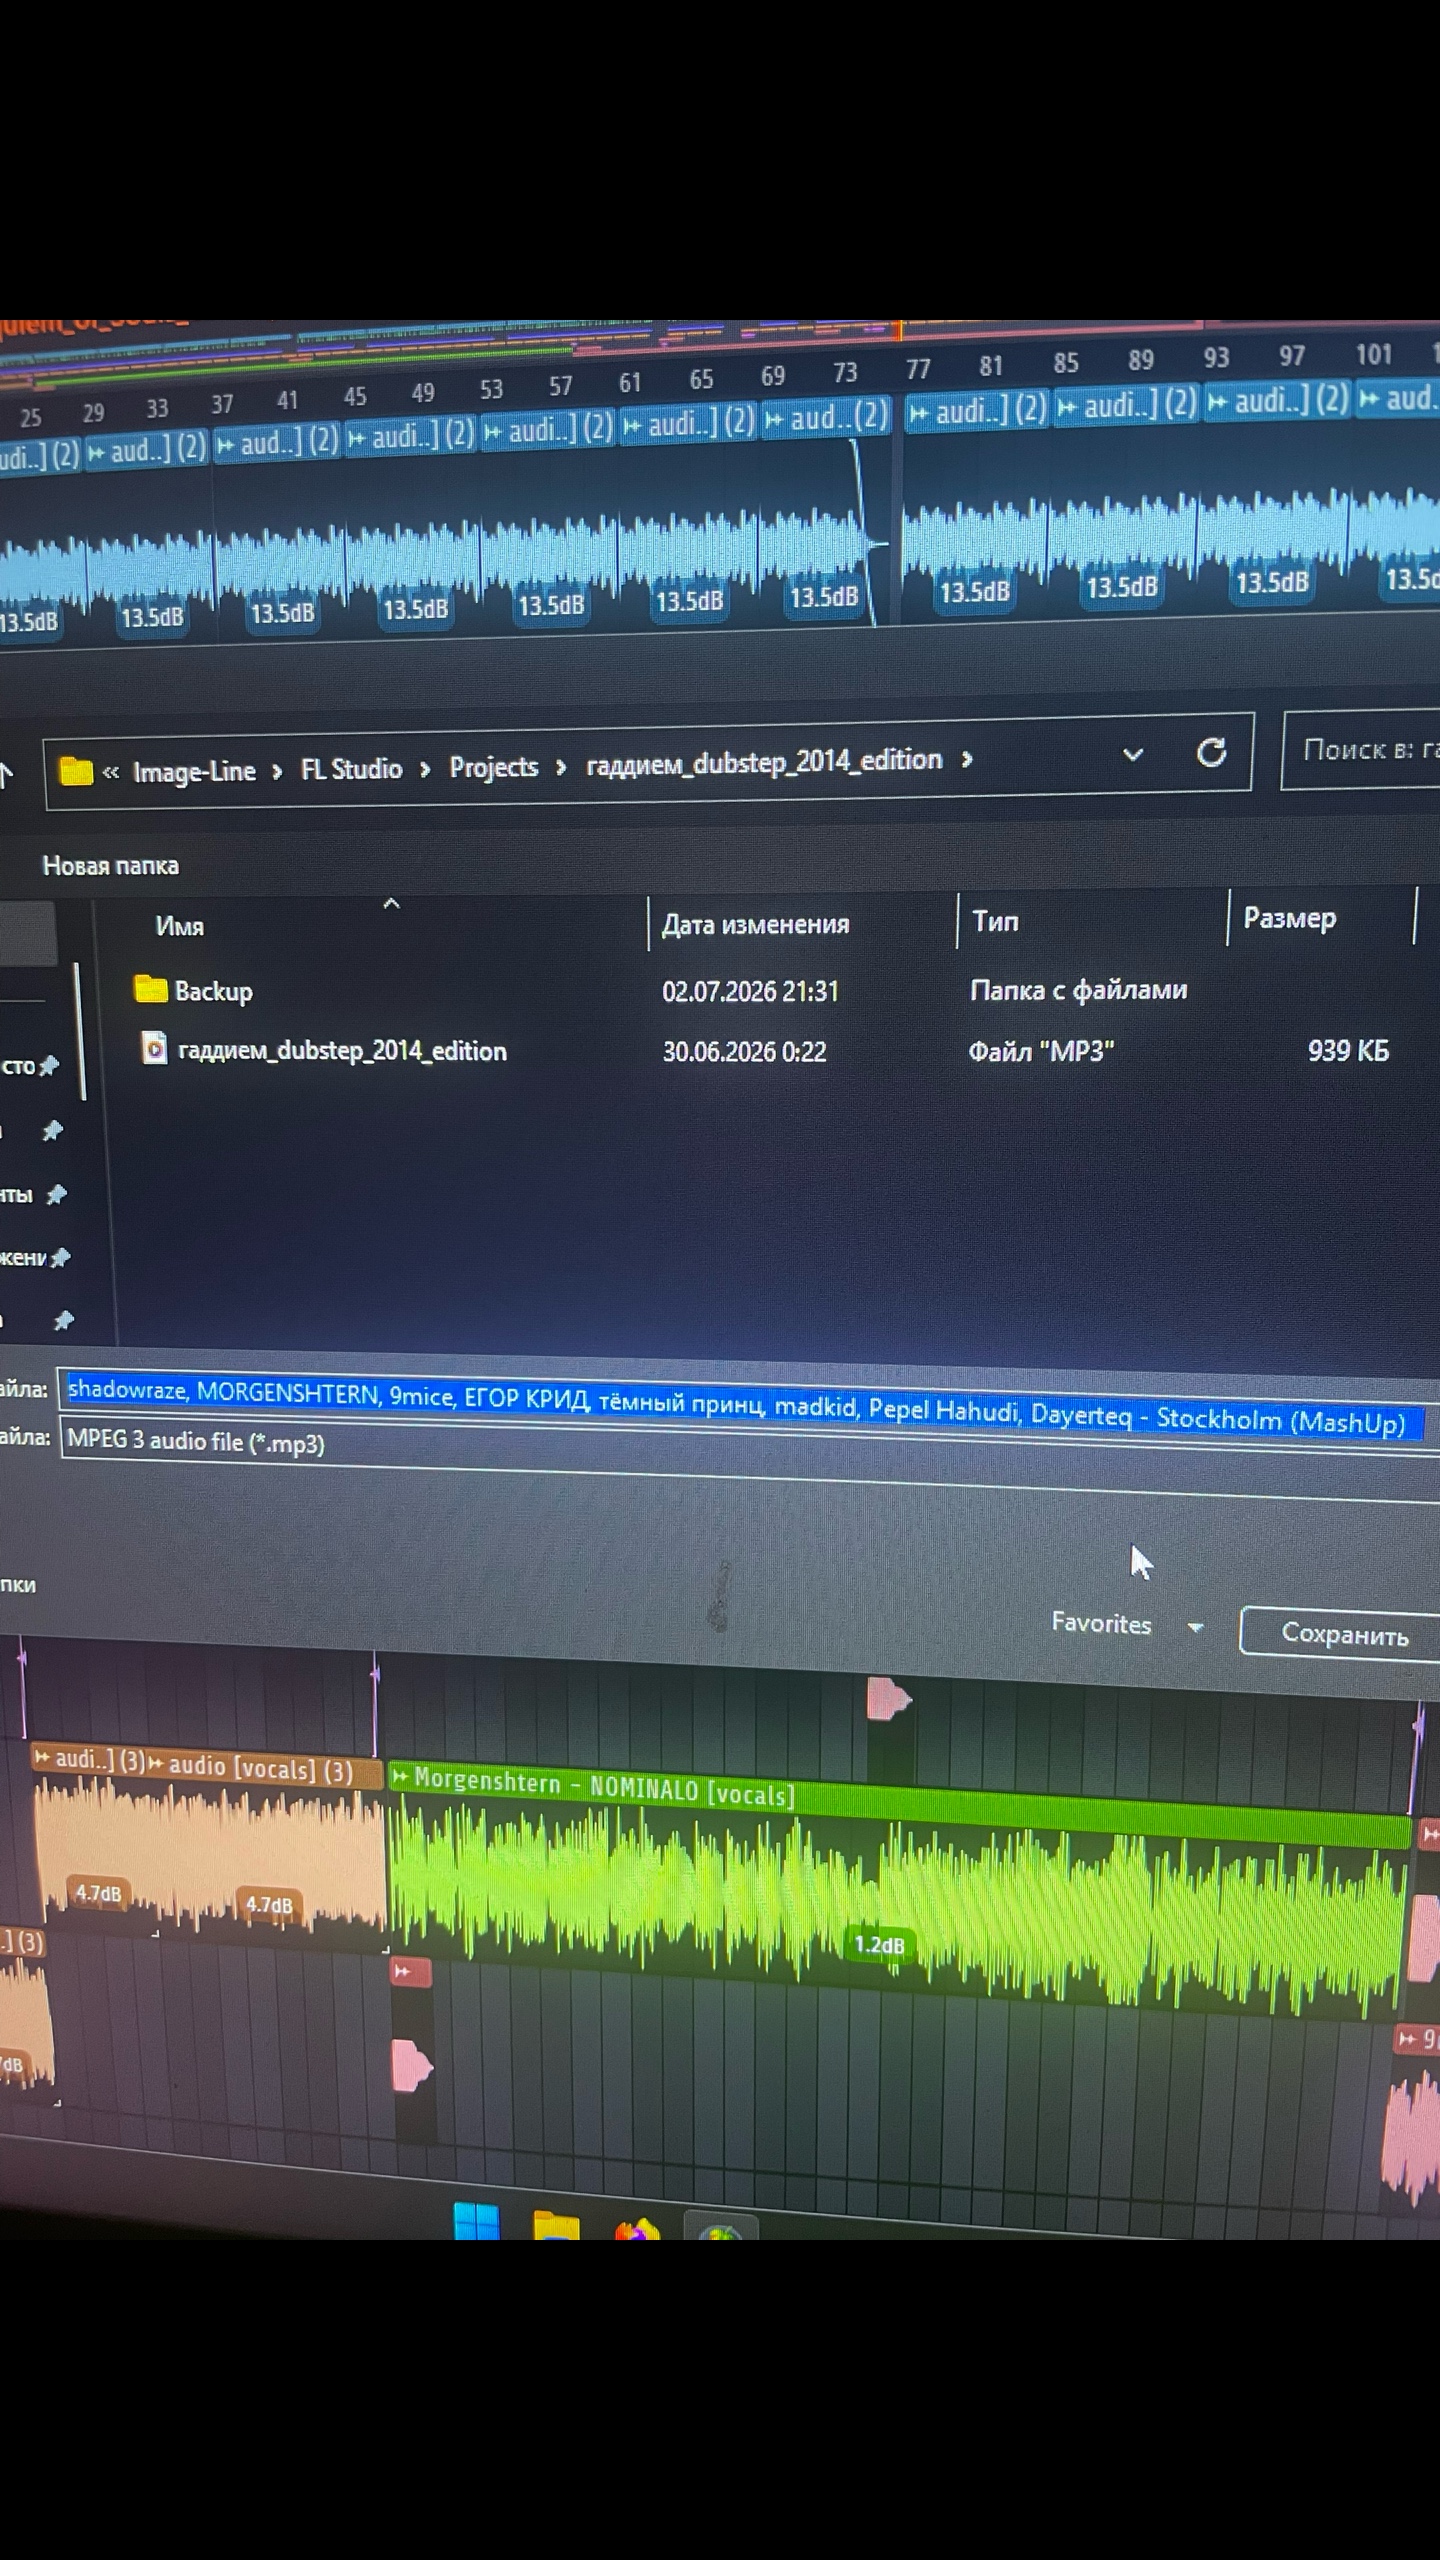Click the 'Папка с файлами' type cell
The width and height of the screenshot is (1440, 2560).
1079,990
